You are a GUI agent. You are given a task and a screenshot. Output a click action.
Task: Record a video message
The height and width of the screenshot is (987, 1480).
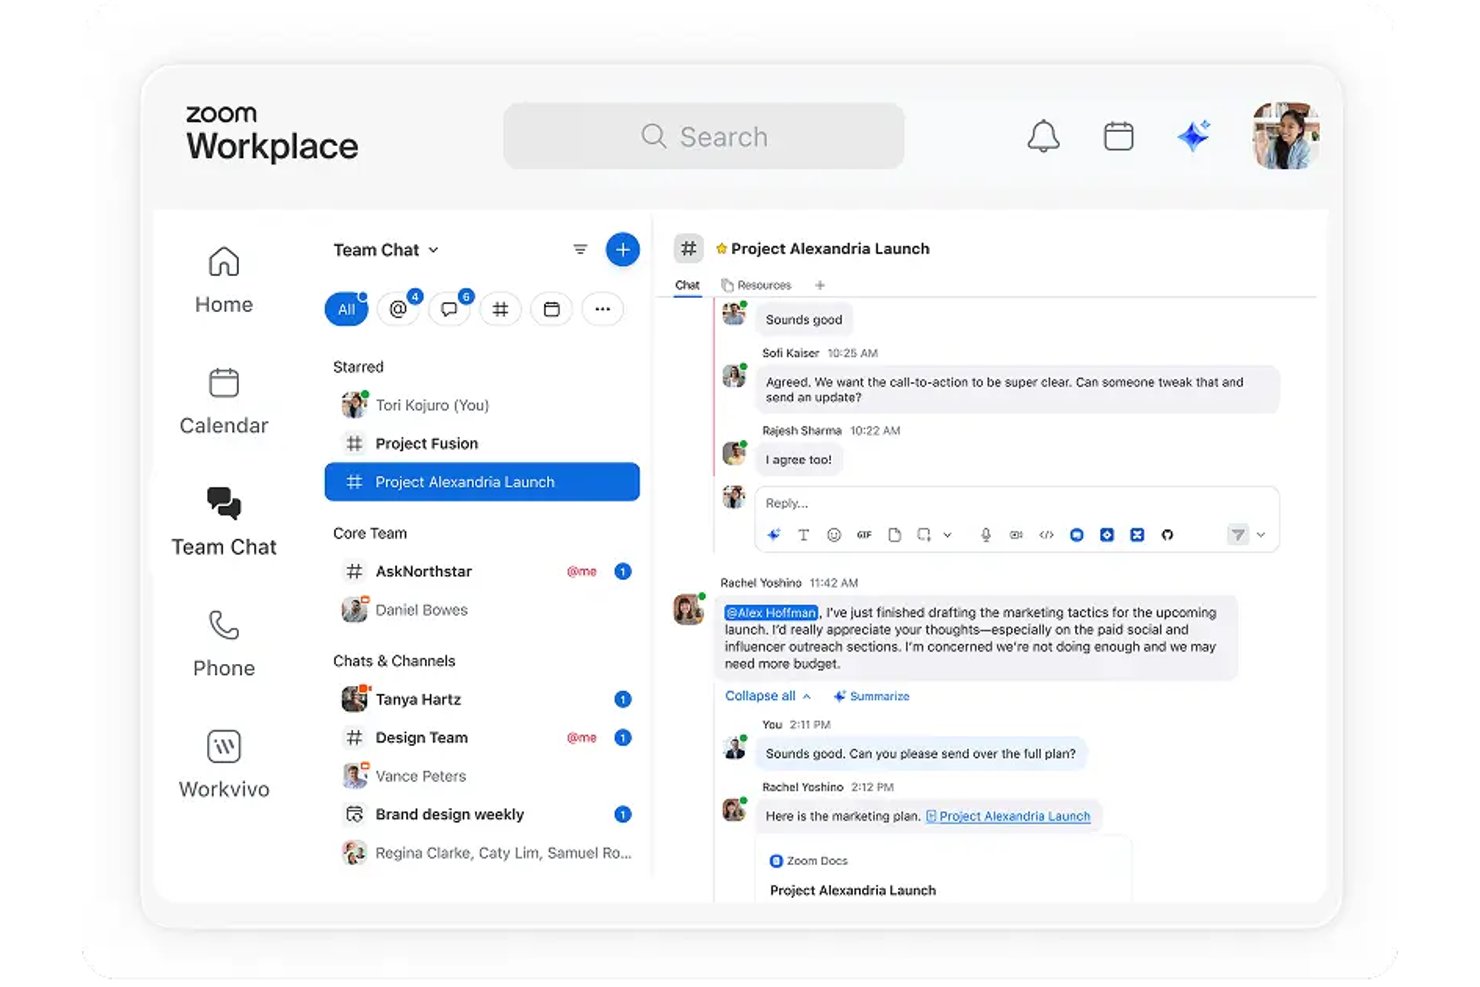click(x=1016, y=535)
